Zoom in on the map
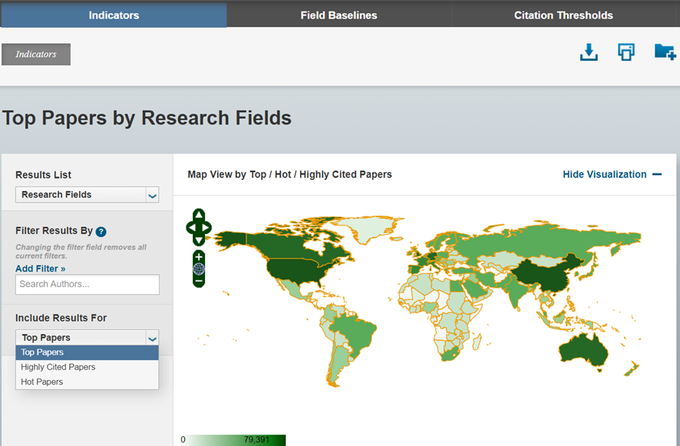This screenshot has width=680, height=446. coord(199,257)
